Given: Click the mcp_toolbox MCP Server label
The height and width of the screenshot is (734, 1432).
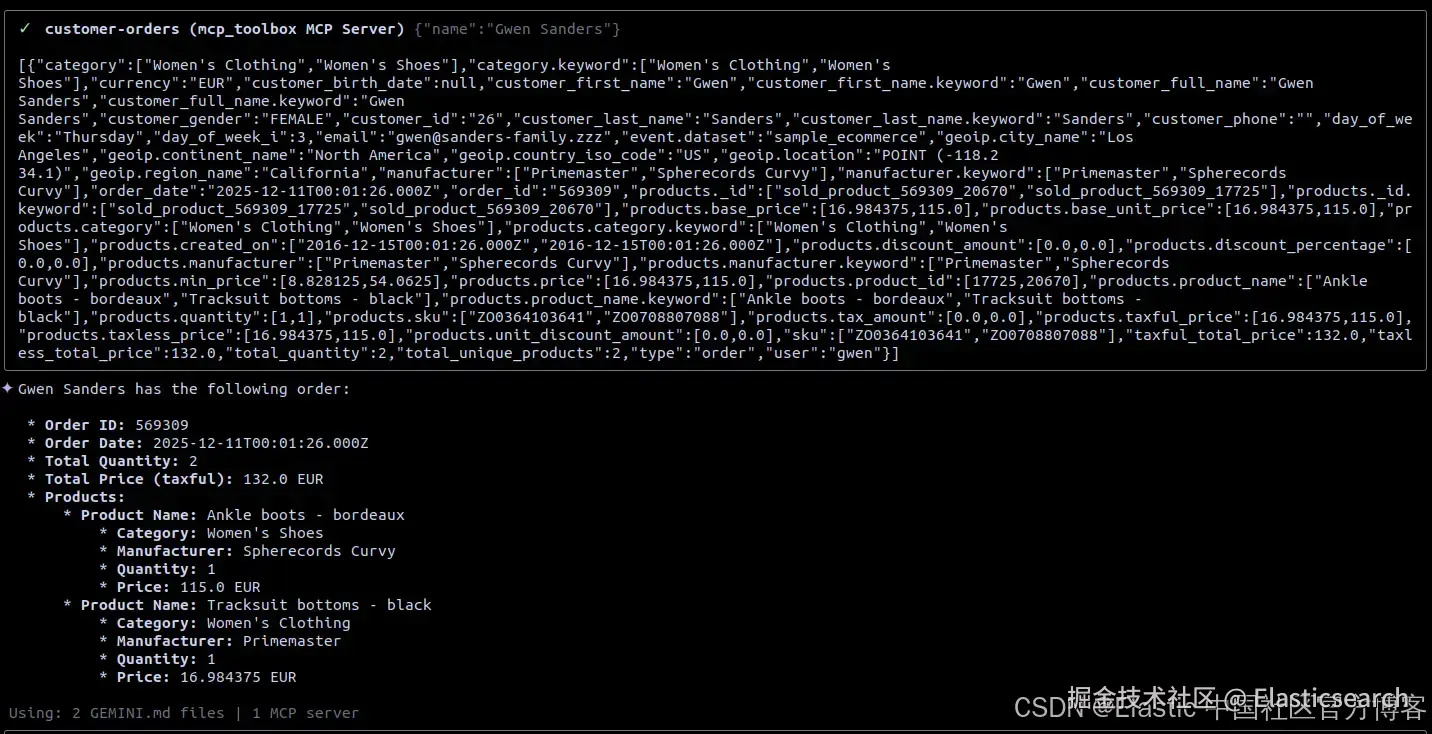Looking at the screenshot, I should click(x=296, y=29).
